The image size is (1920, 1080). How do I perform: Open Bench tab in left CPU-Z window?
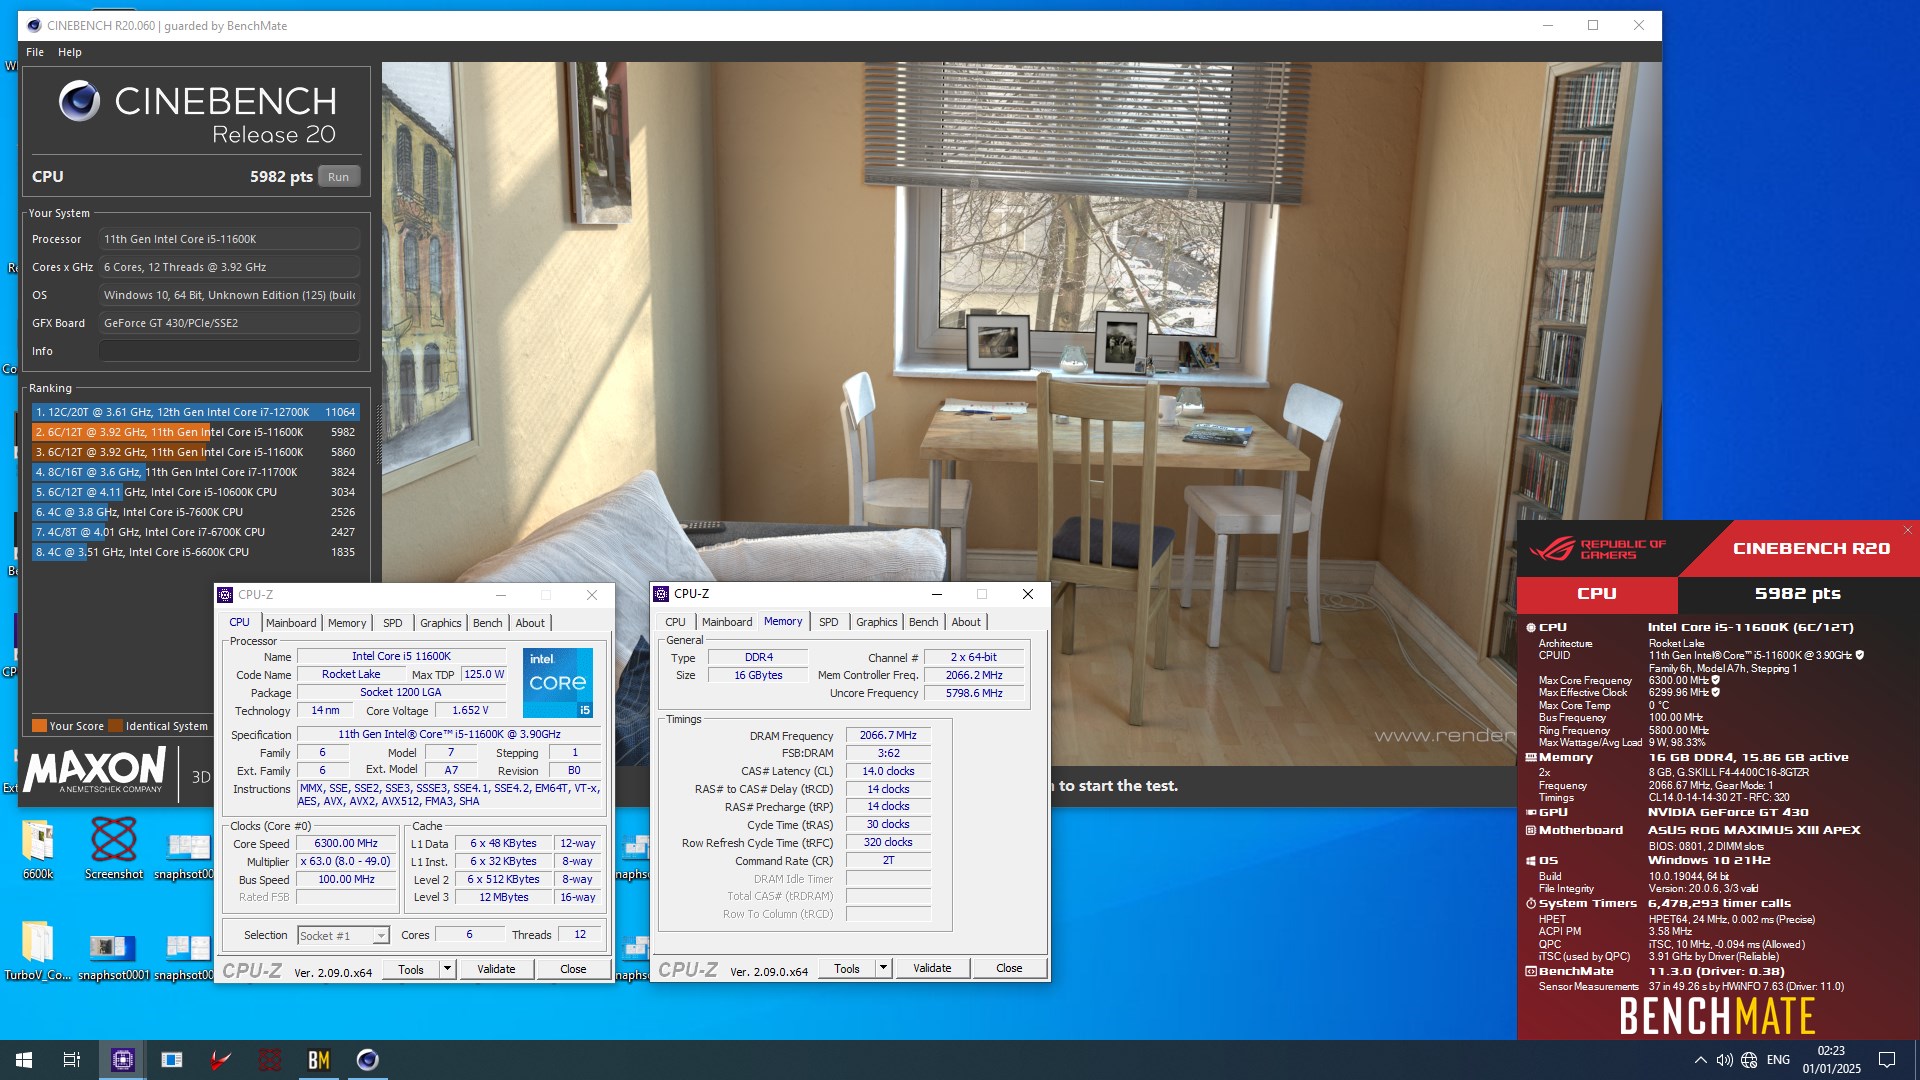(x=488, y=623)
